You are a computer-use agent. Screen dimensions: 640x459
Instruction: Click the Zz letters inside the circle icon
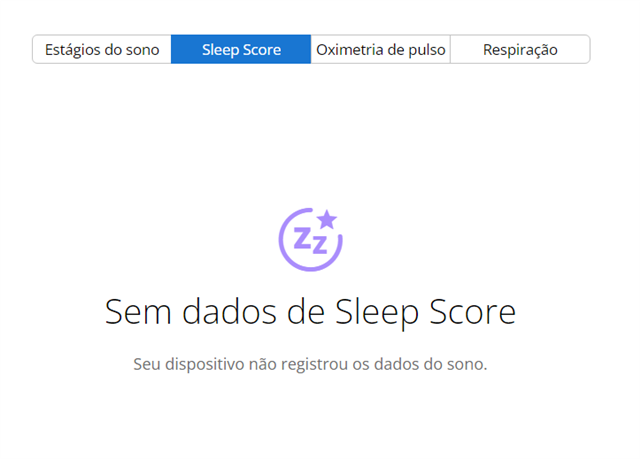311,241
